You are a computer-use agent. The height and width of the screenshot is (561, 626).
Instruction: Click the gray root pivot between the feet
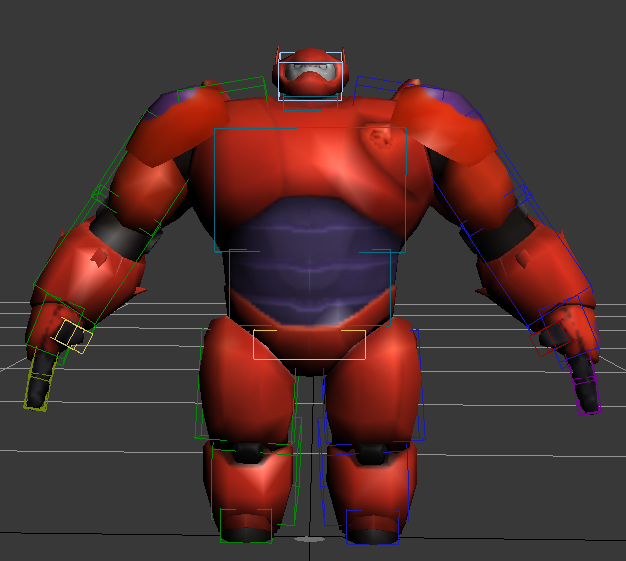pyautogui.click(x=312, y=540)
